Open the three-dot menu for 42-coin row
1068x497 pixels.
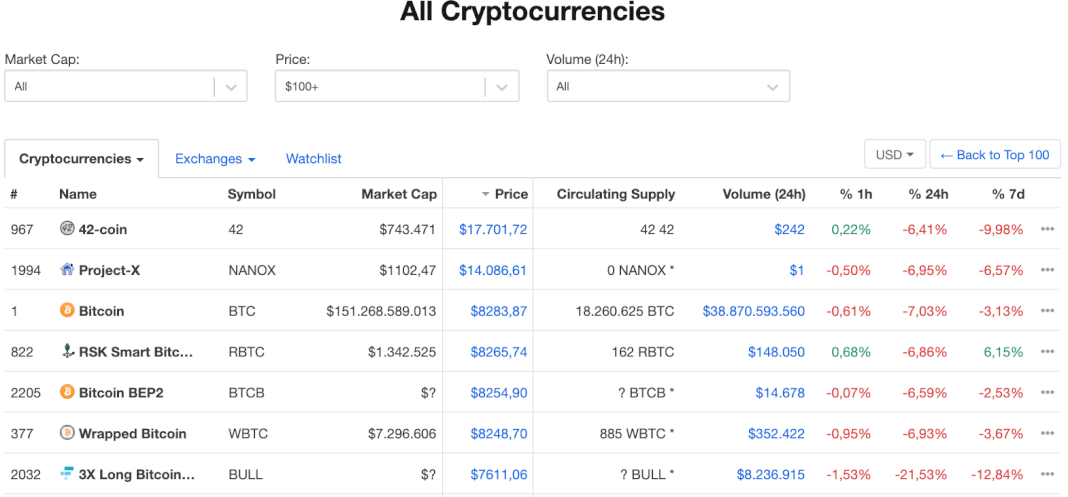pyautogui.click(x=1048, y=229)
